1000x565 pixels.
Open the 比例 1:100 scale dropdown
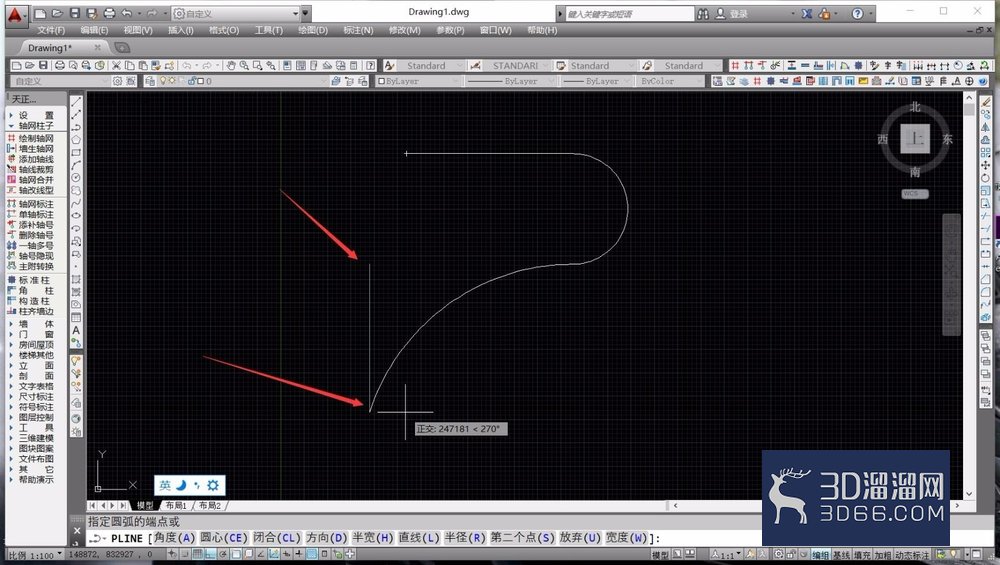pos(35,555)
